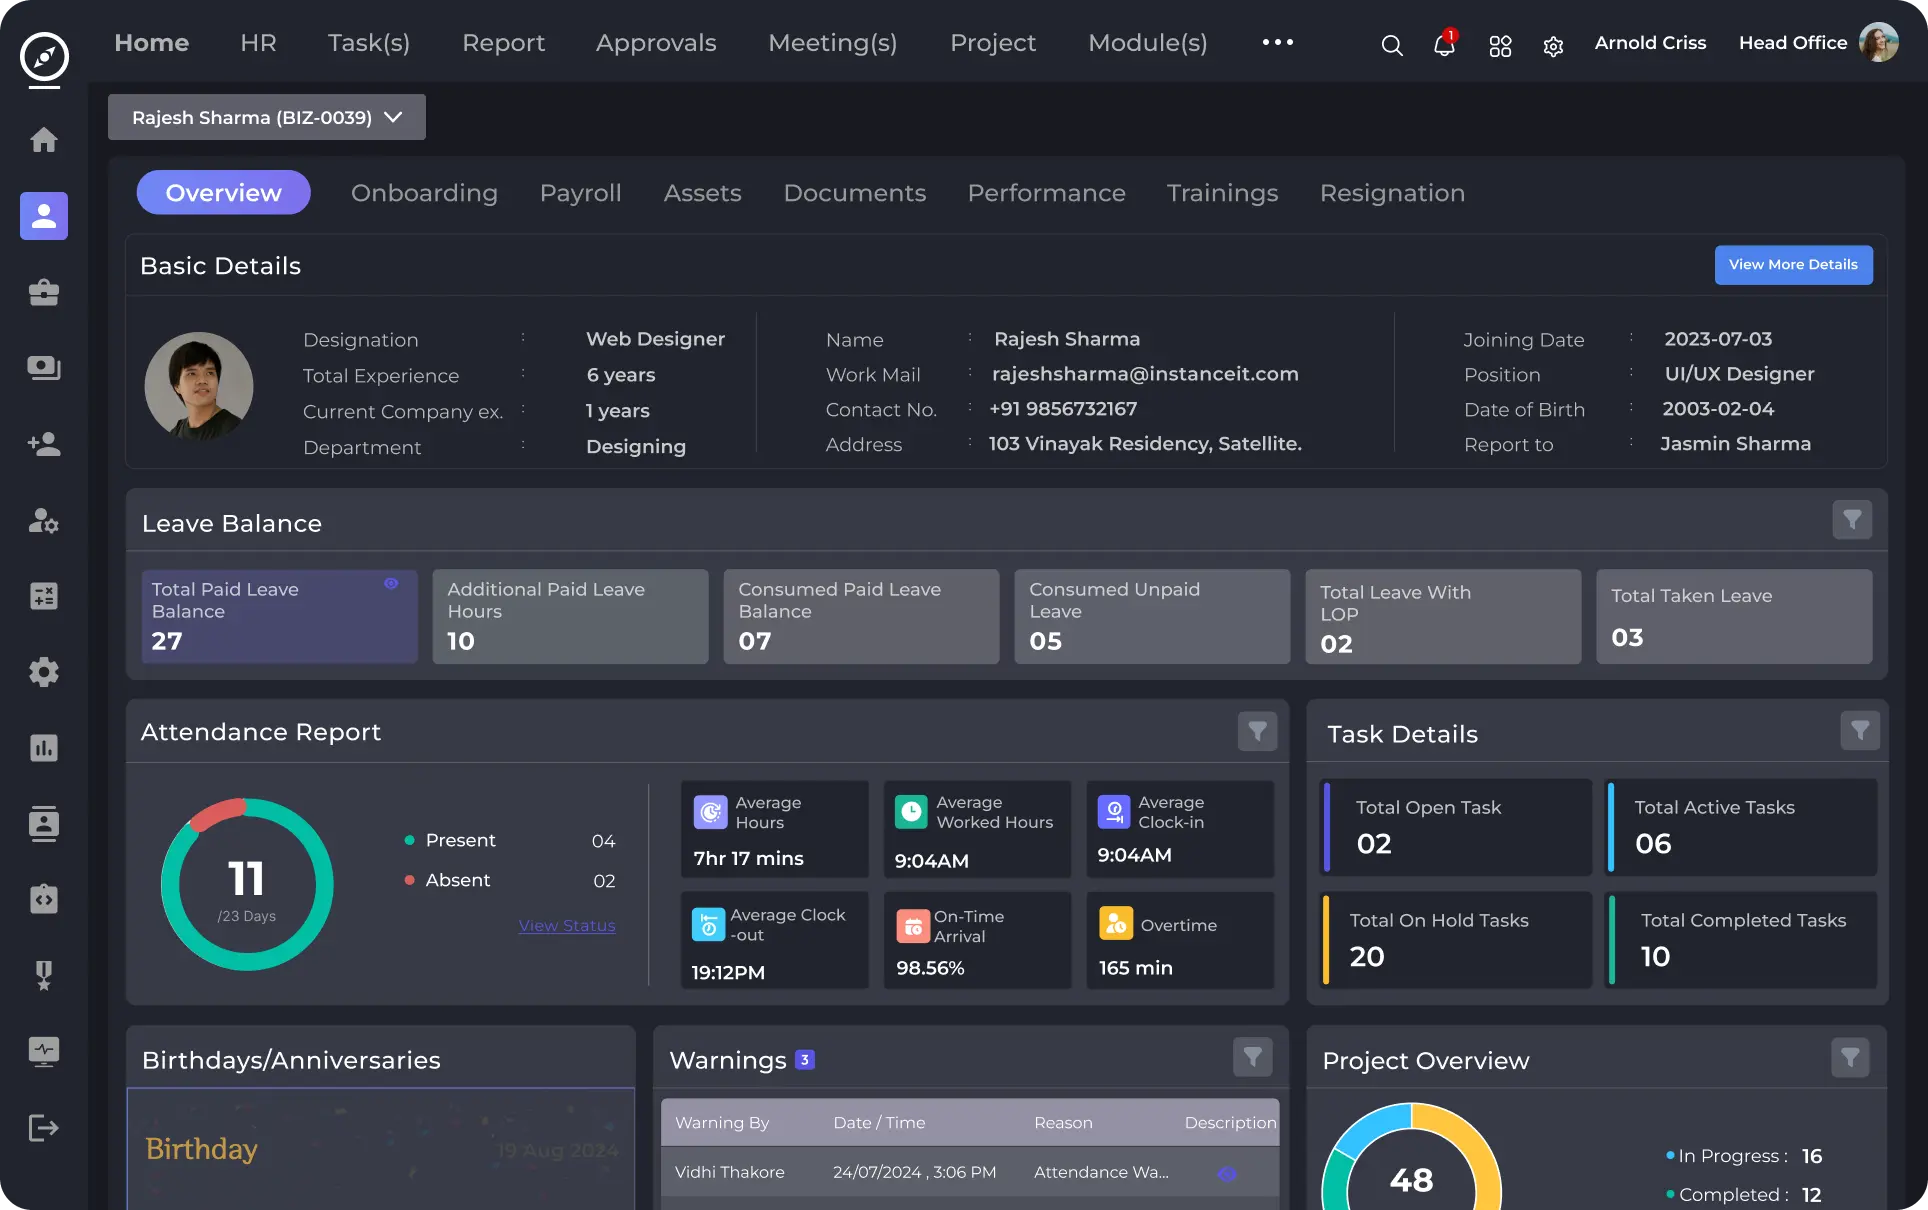Open Task Details filter

click(x=1860, y=731)
